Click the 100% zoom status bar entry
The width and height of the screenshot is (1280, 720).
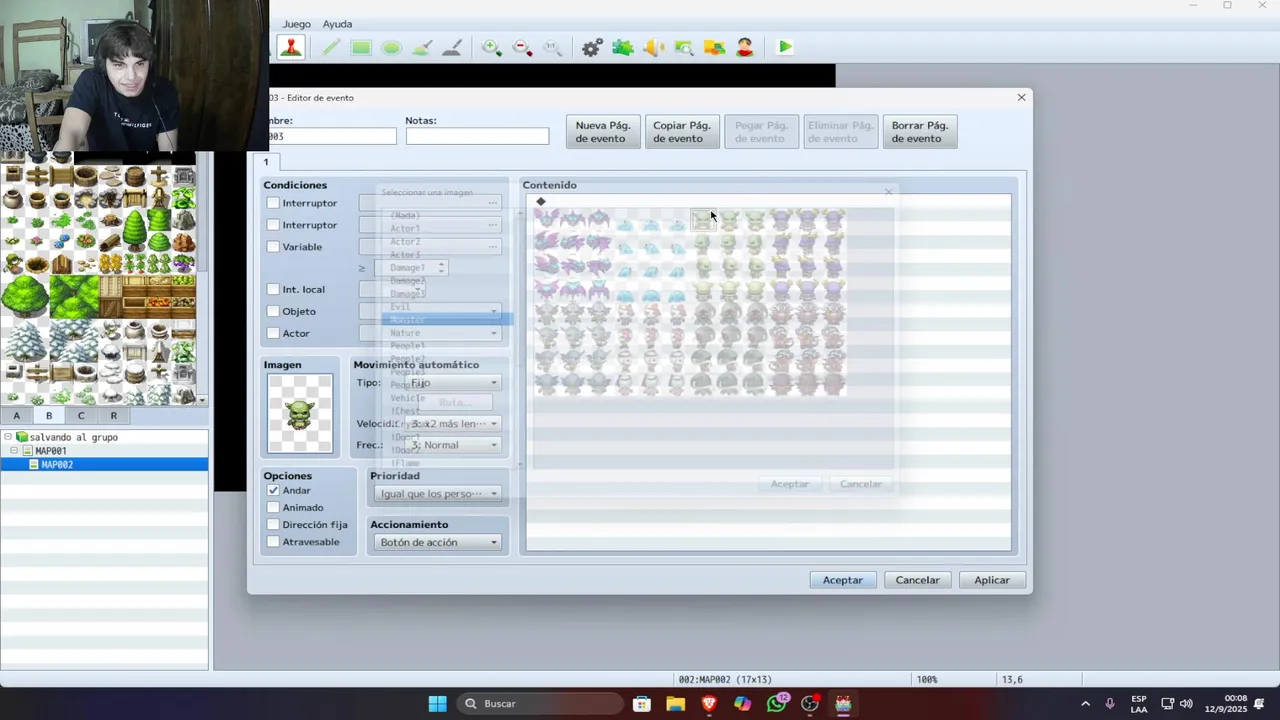click(927, 679)
